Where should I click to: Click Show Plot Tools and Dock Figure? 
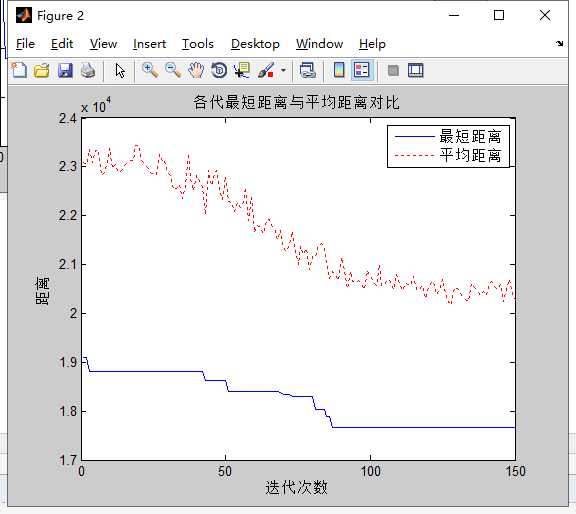416,70
